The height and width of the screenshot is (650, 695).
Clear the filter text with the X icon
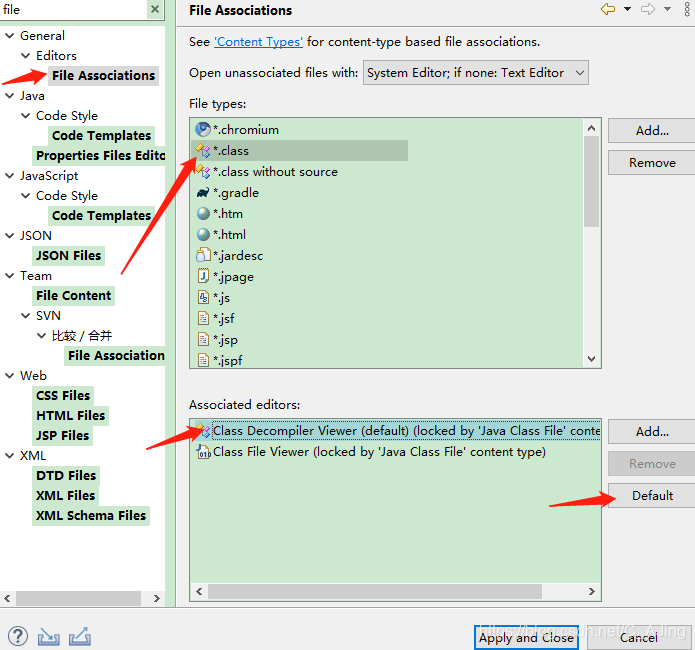tap(155, 9)
